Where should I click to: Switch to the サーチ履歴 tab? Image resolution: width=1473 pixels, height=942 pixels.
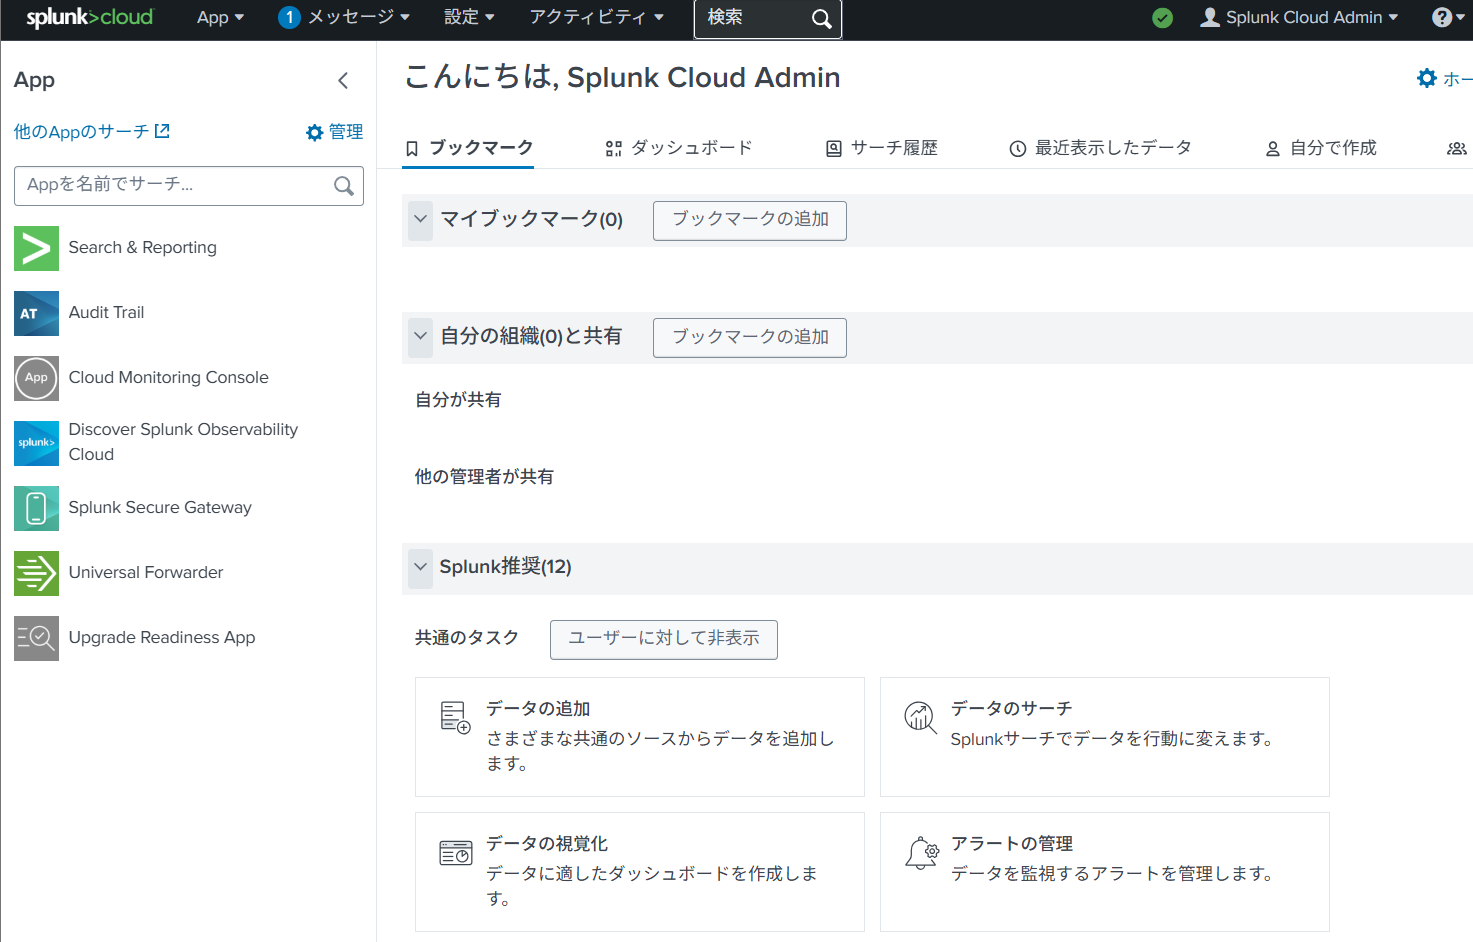tap(882, 148)
